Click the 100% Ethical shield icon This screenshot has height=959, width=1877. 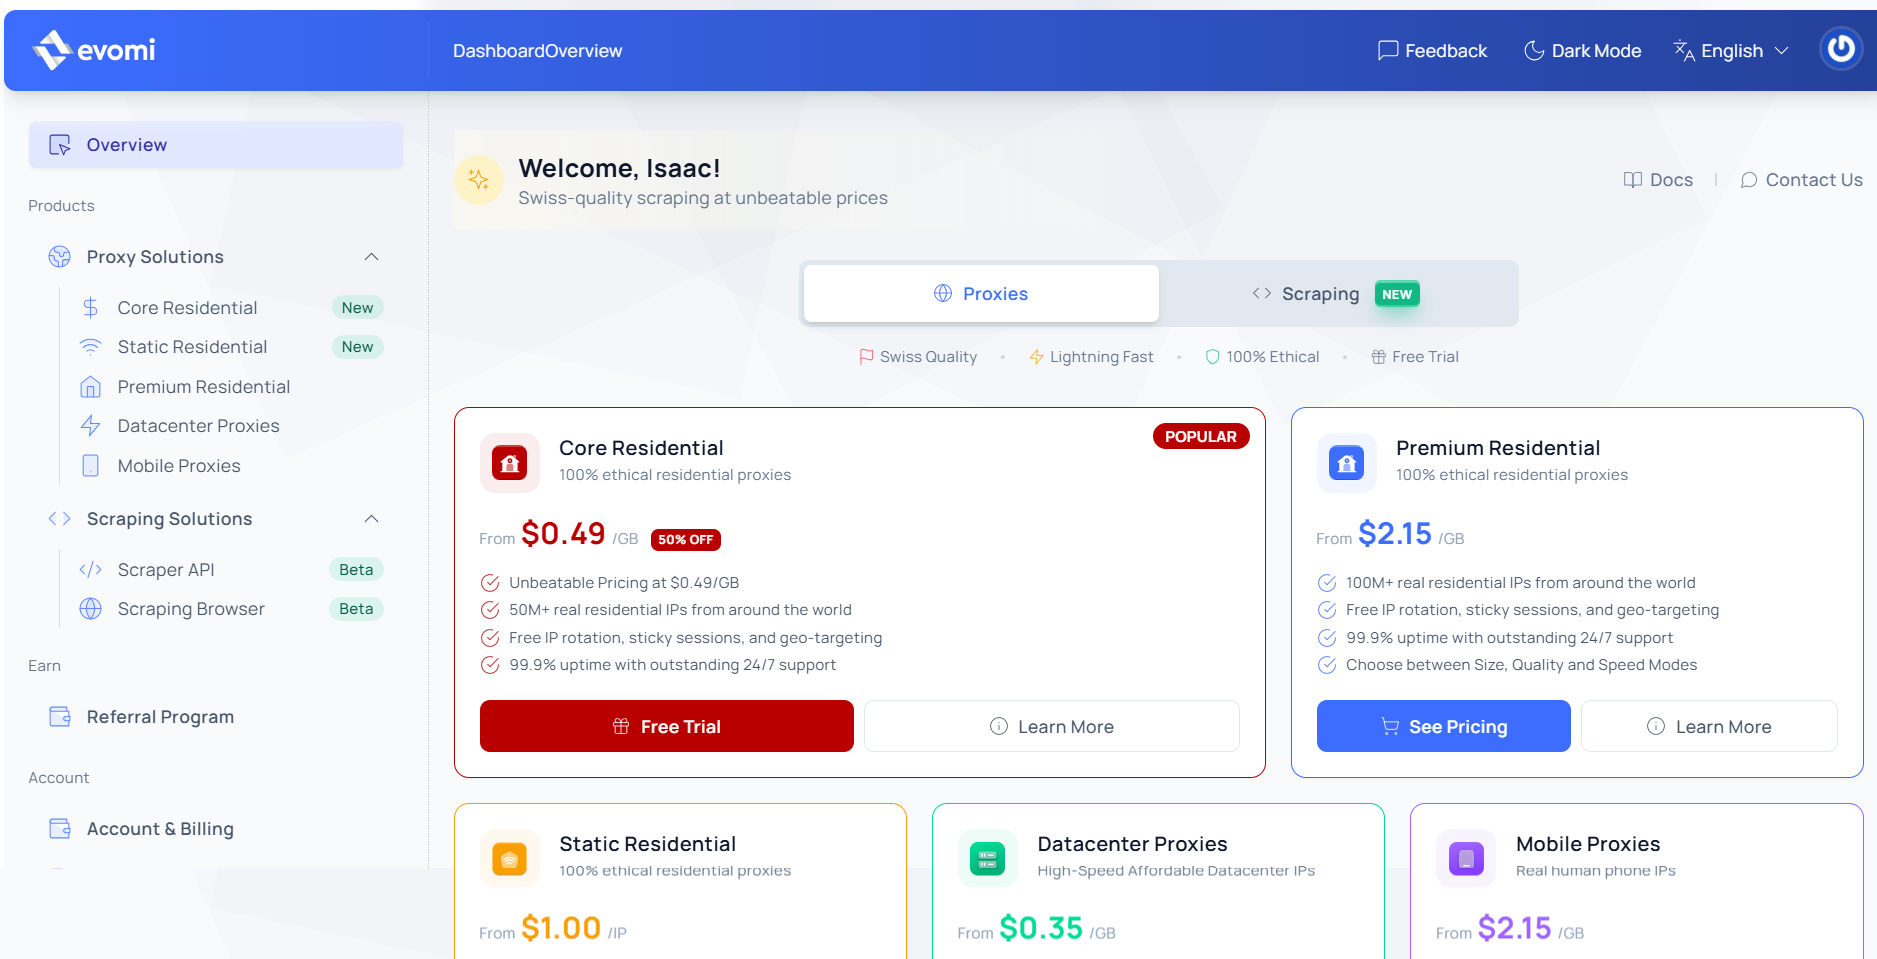pyautogui.click(x=1212, y=357)
